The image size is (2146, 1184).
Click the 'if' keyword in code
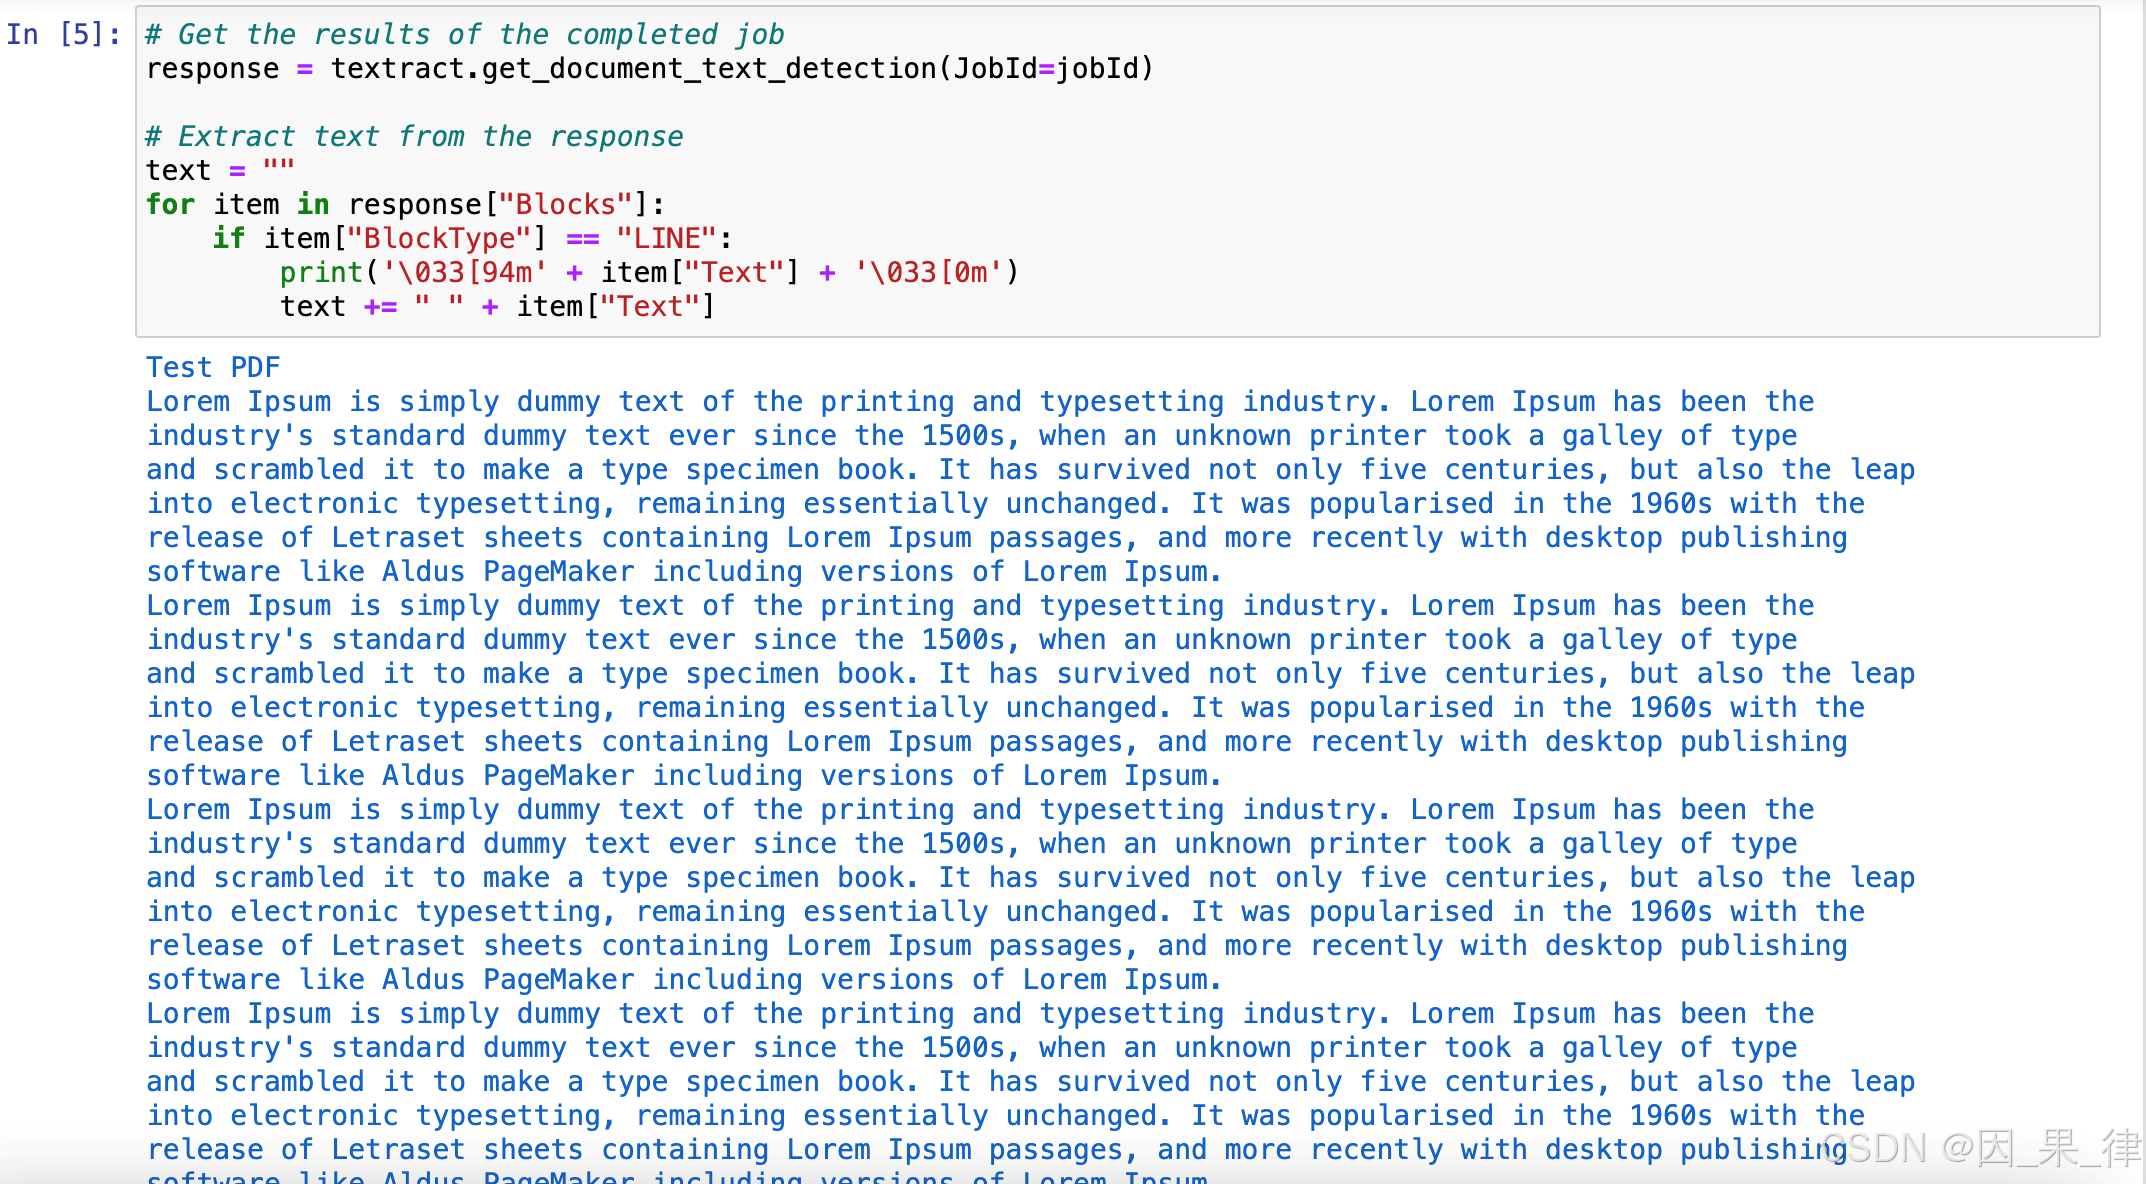[228, 238]
